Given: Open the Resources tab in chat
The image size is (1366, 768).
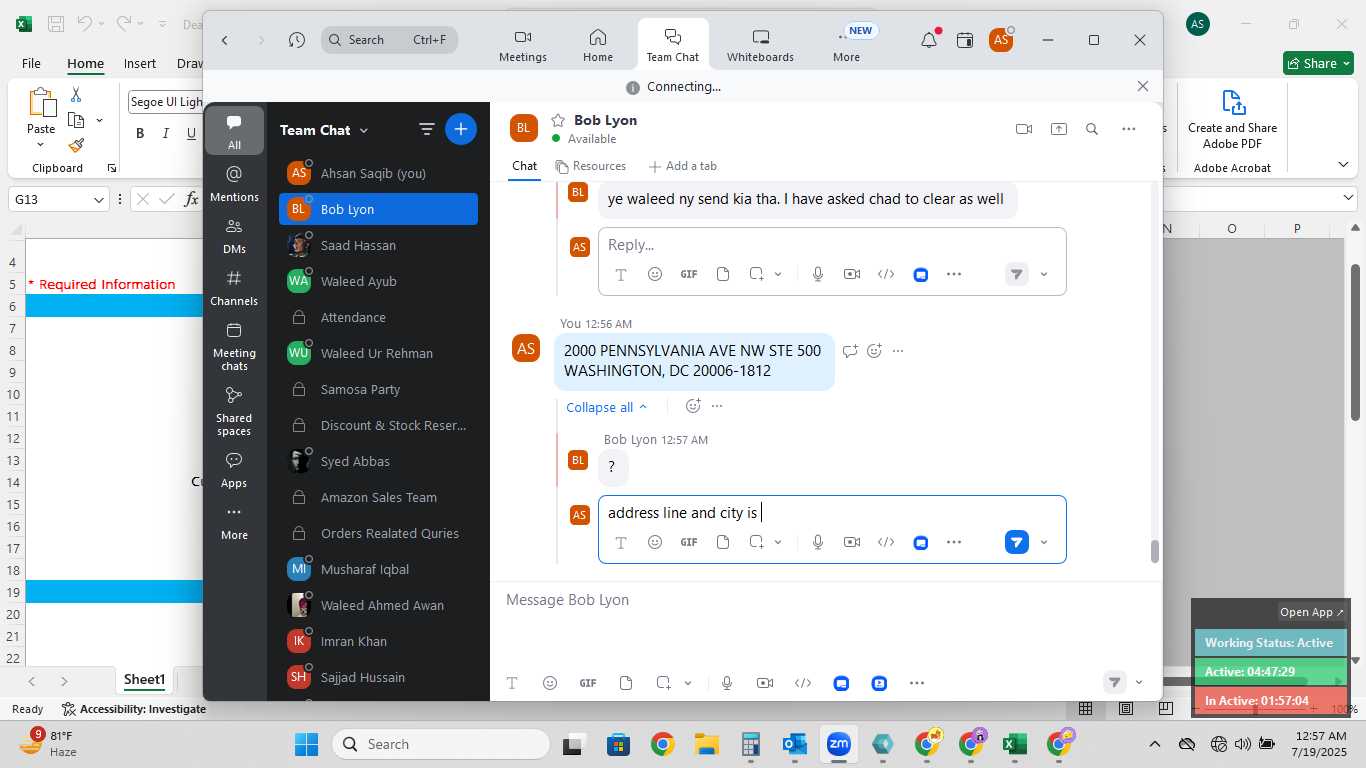Looking at the screenshot, I should click(590, 166).
